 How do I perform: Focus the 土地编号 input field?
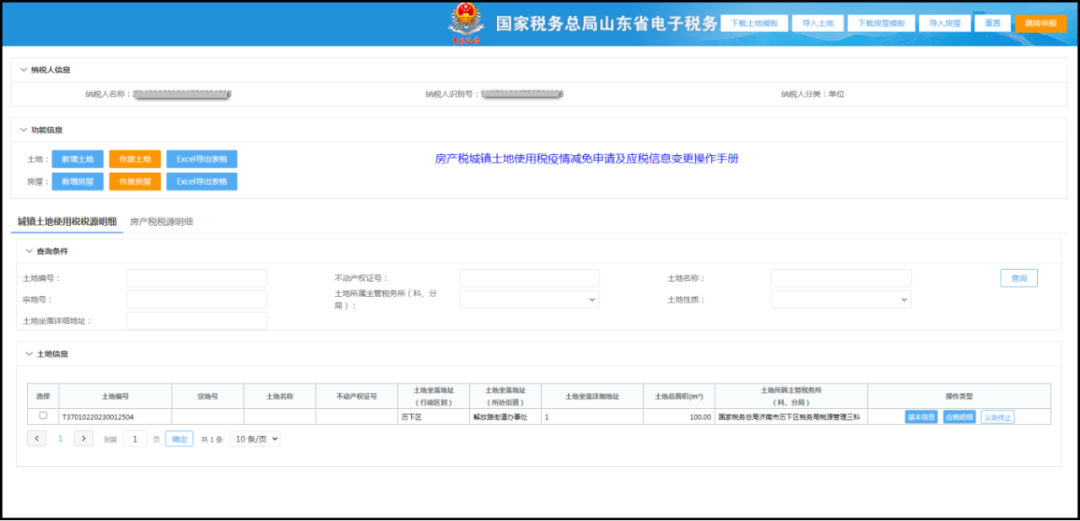click(197, 278)
